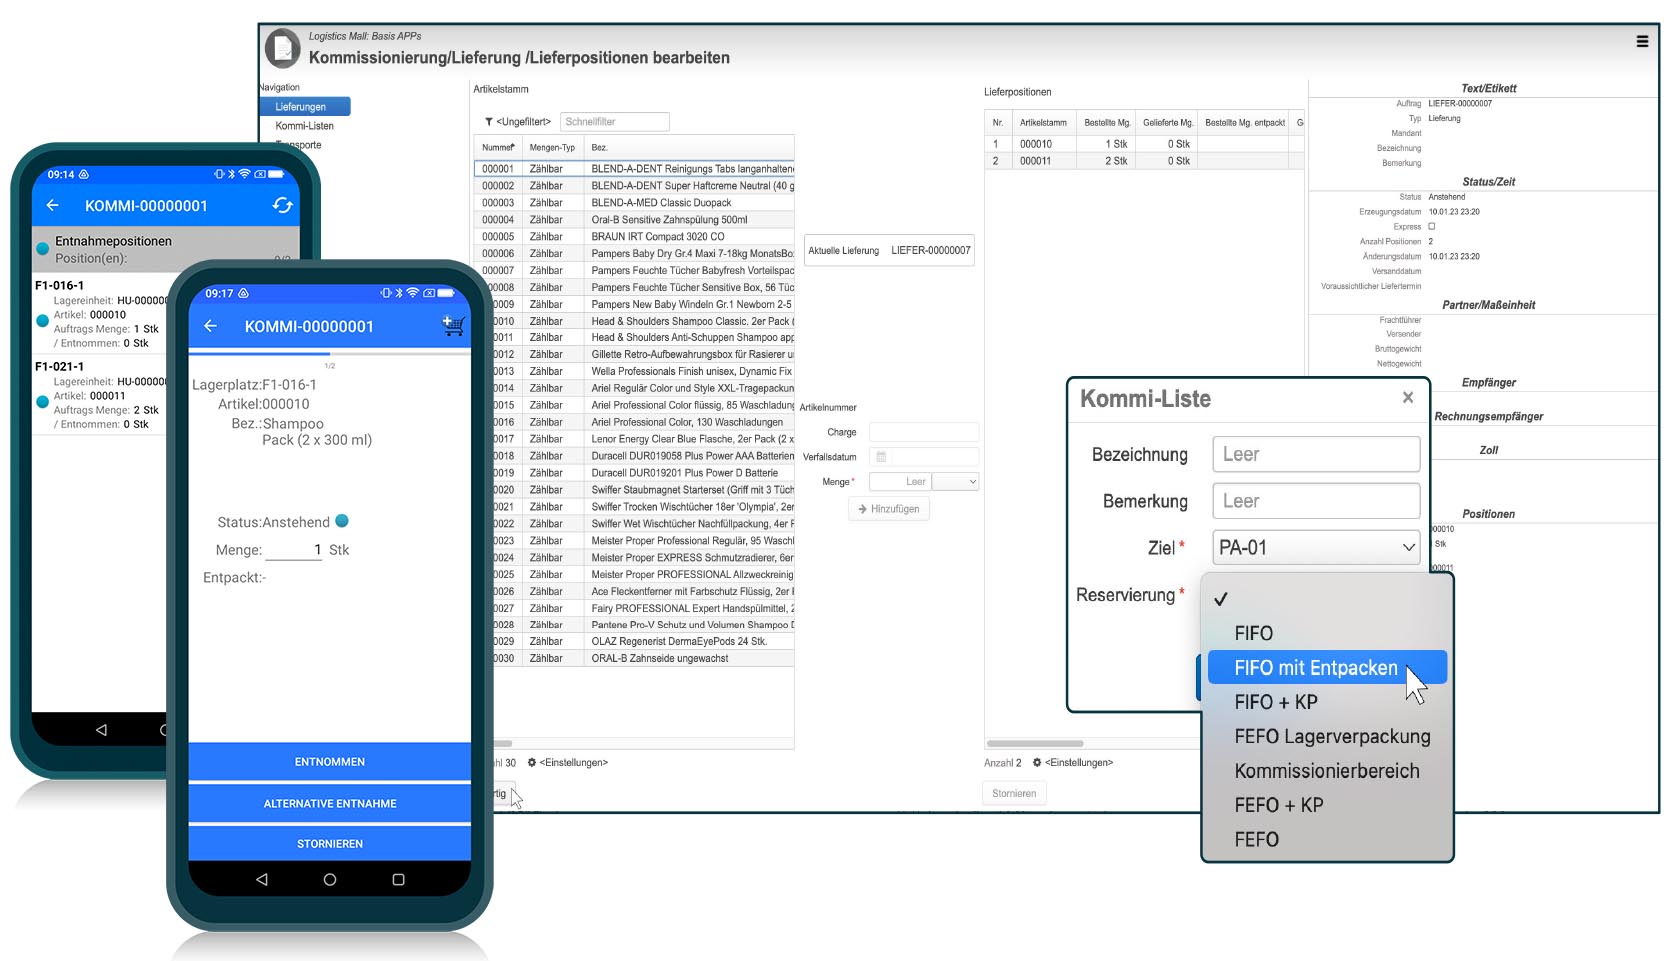Click the Hinzufügen button
1677x961 pixels.
[889, 509]
